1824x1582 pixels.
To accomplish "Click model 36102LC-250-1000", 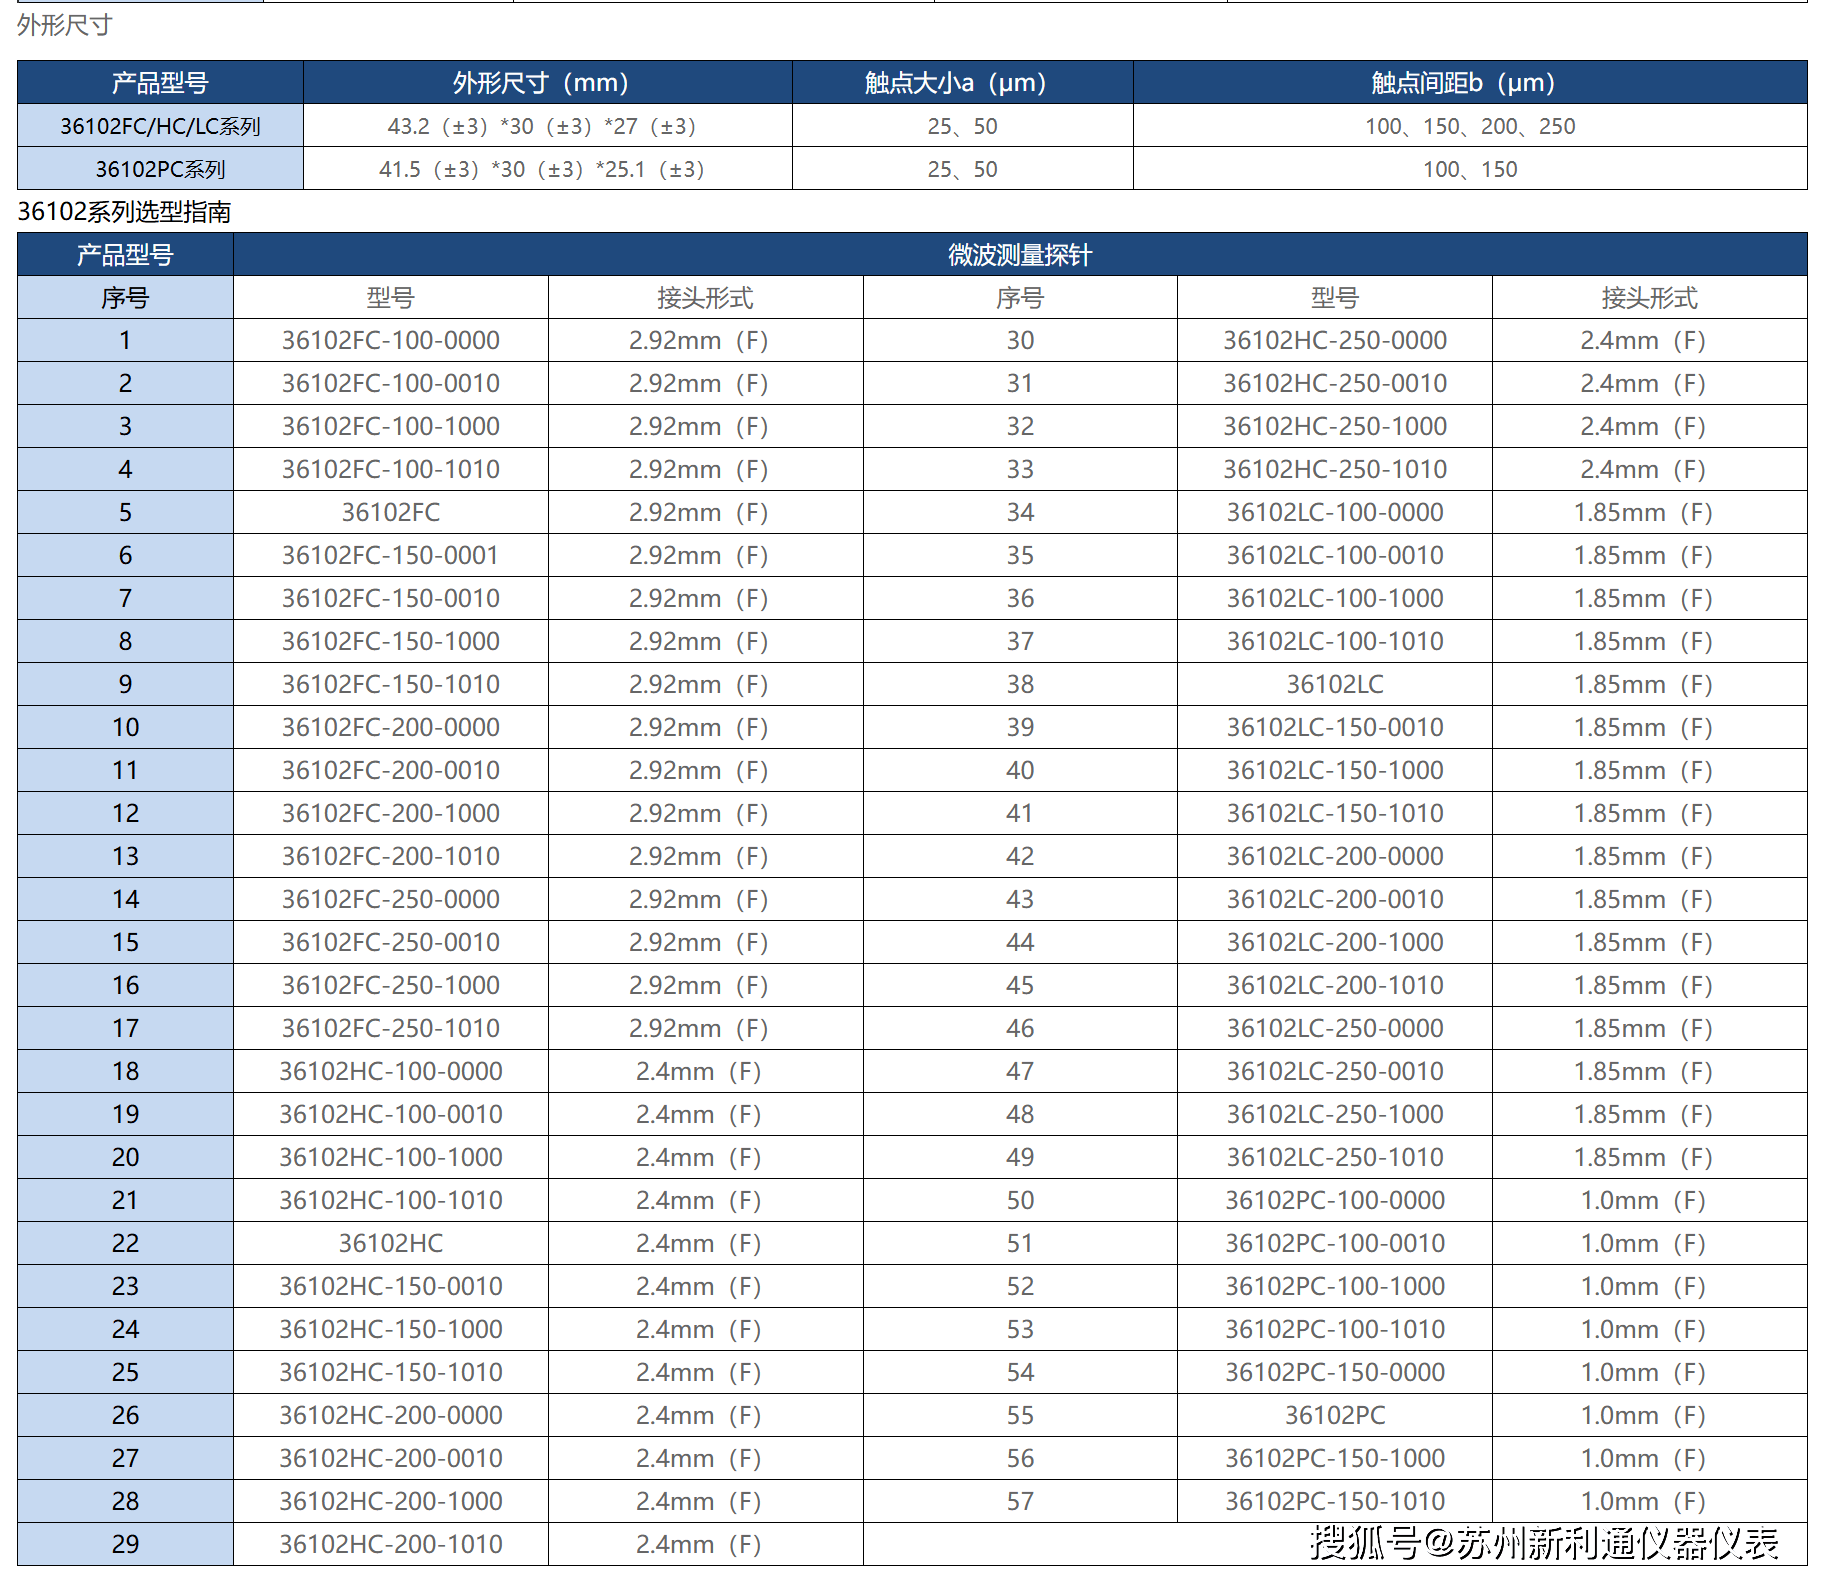I will click(1335, 1114).
